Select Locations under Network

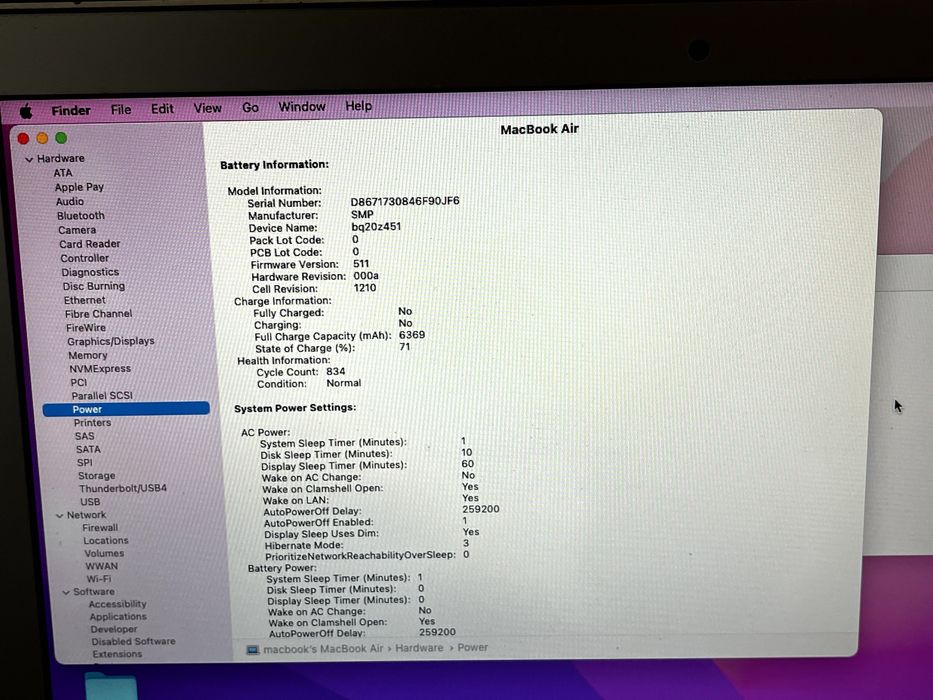pyautogui.click(x=105, y=540)
